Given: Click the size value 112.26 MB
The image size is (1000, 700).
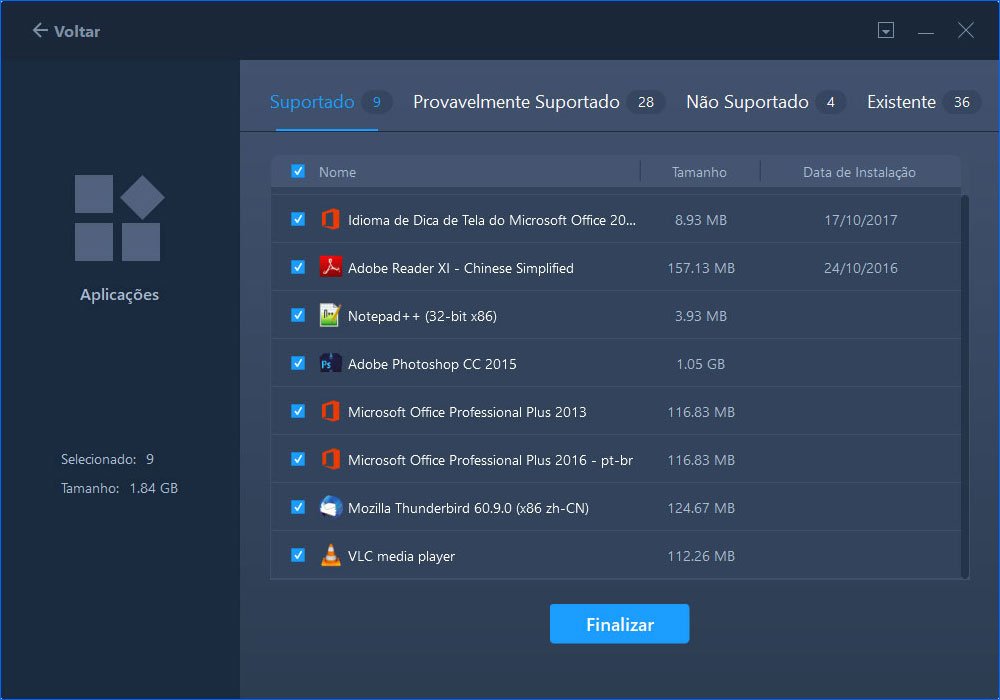Looking at the screenshot, I should 701,556.
